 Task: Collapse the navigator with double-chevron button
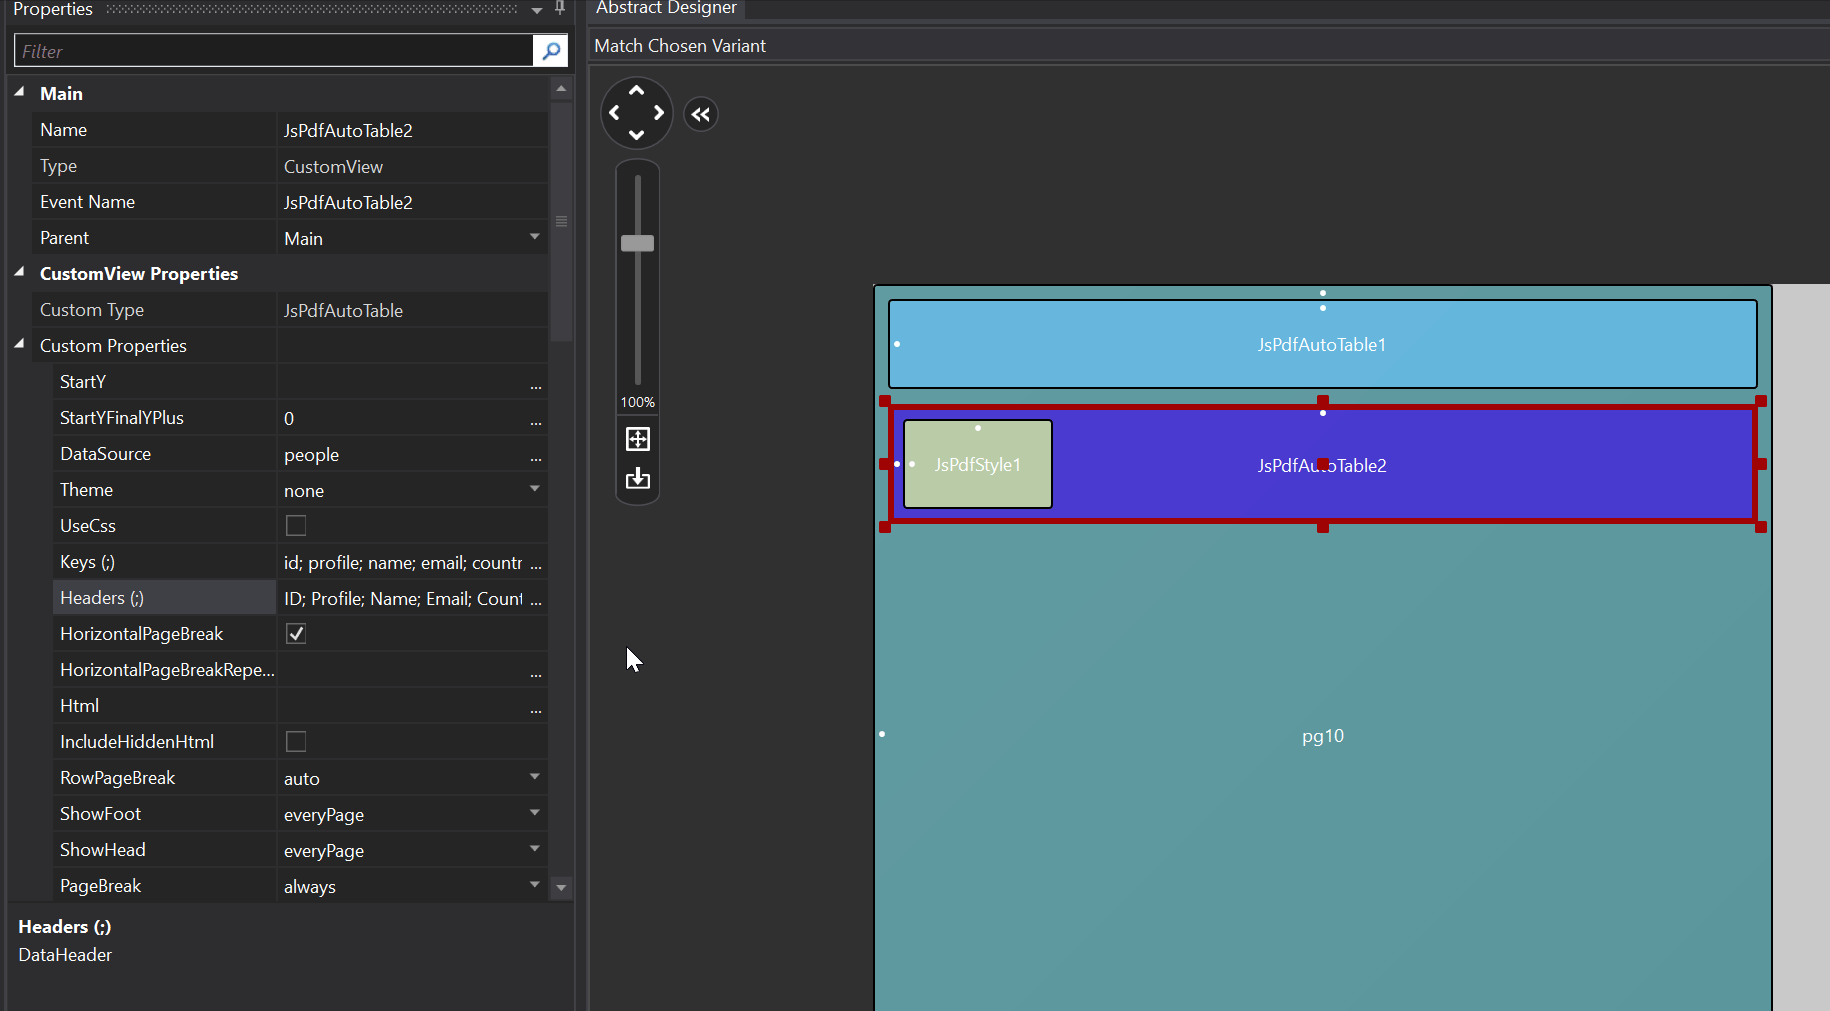pyautogui.click(x=701, y=115)
